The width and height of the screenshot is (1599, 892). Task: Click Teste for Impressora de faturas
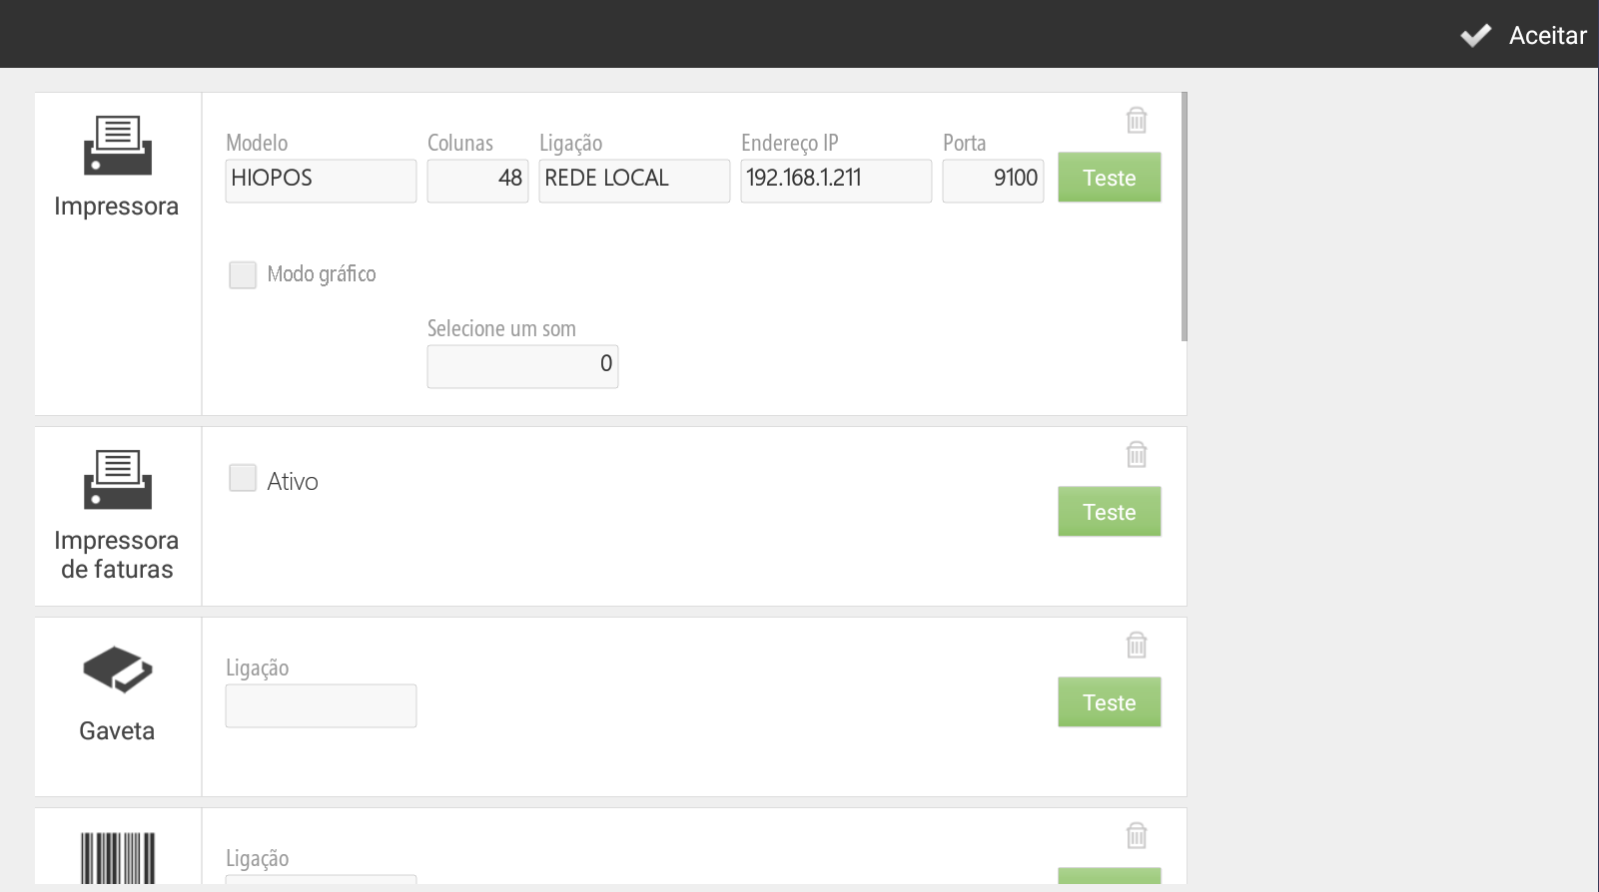click(1109, 511)
